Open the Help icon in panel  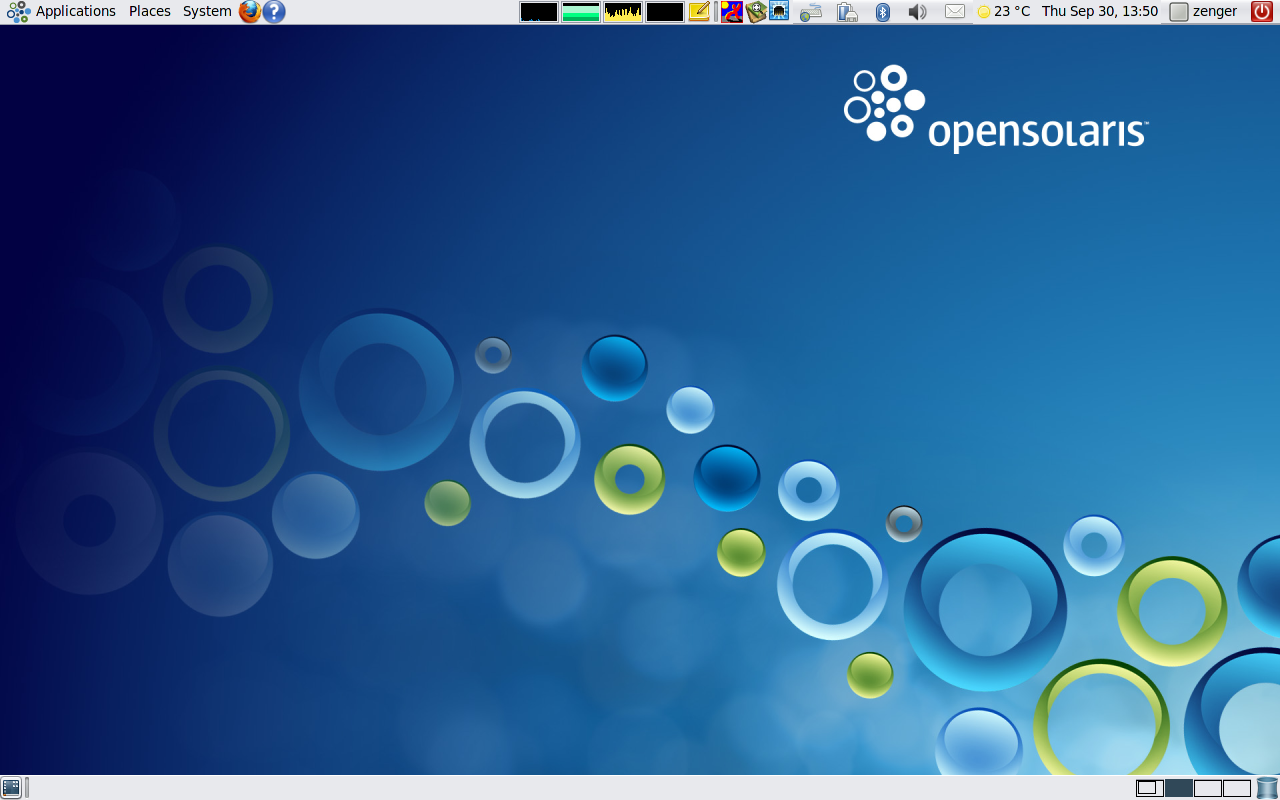pyautogui.click(x=274, y=12)
